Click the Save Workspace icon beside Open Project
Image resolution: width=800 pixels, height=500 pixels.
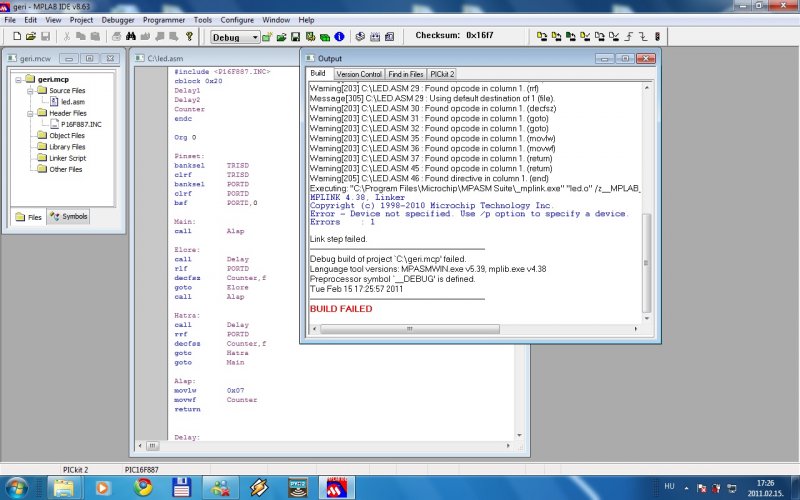tap(295, 37)
